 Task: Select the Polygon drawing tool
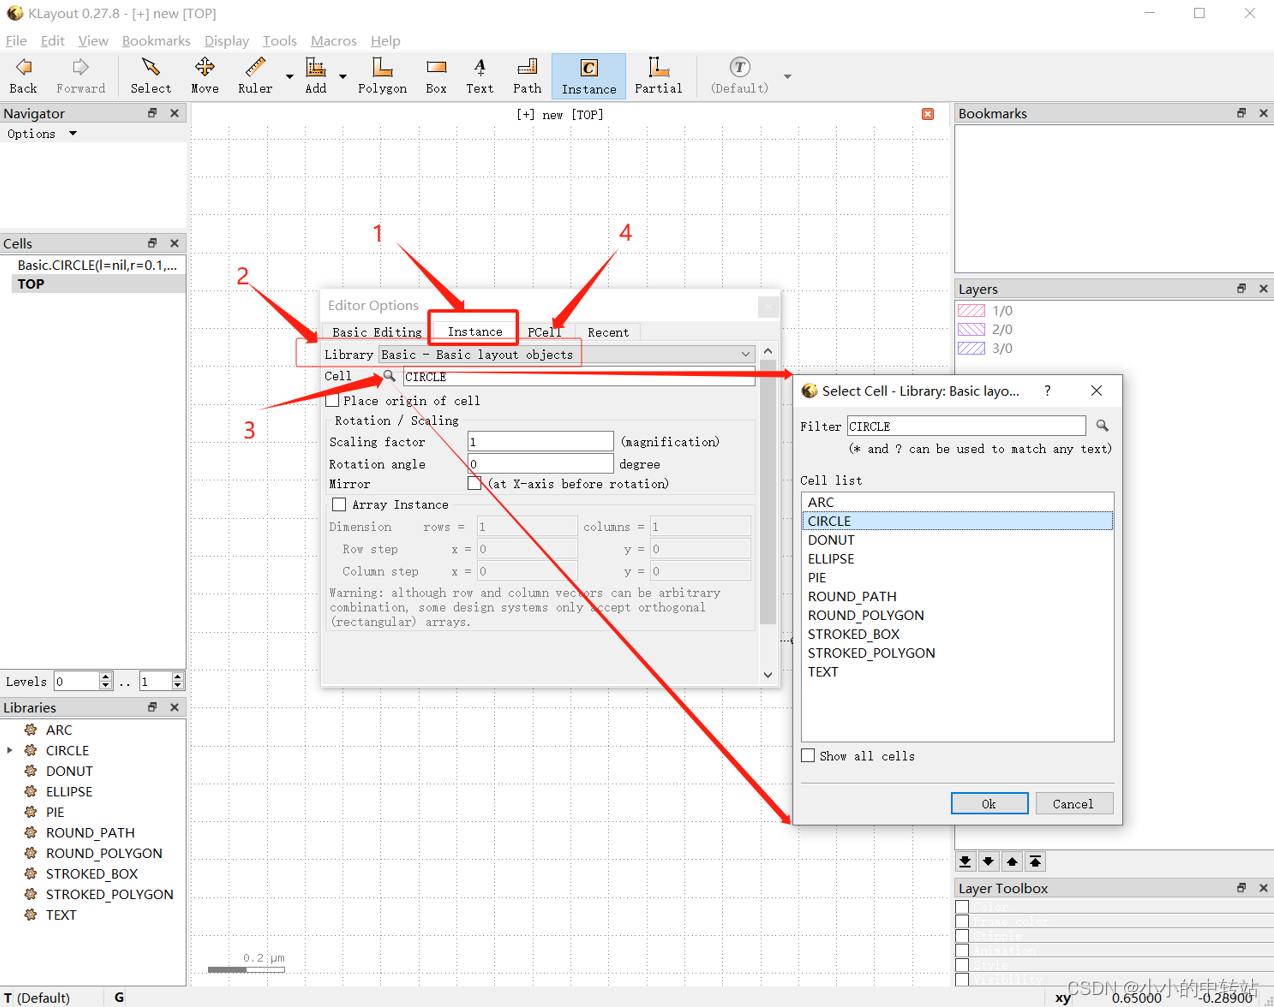pos(382,76)
